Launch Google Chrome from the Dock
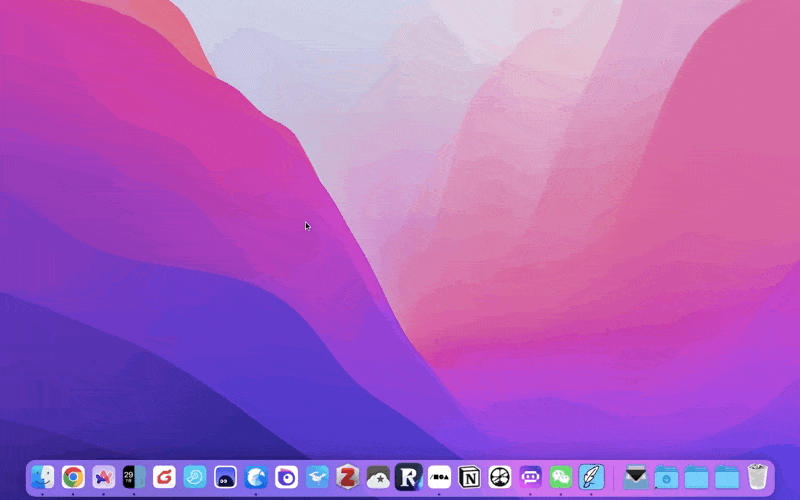The height and width of the screenshot is (500, 800). pos(73,478)
